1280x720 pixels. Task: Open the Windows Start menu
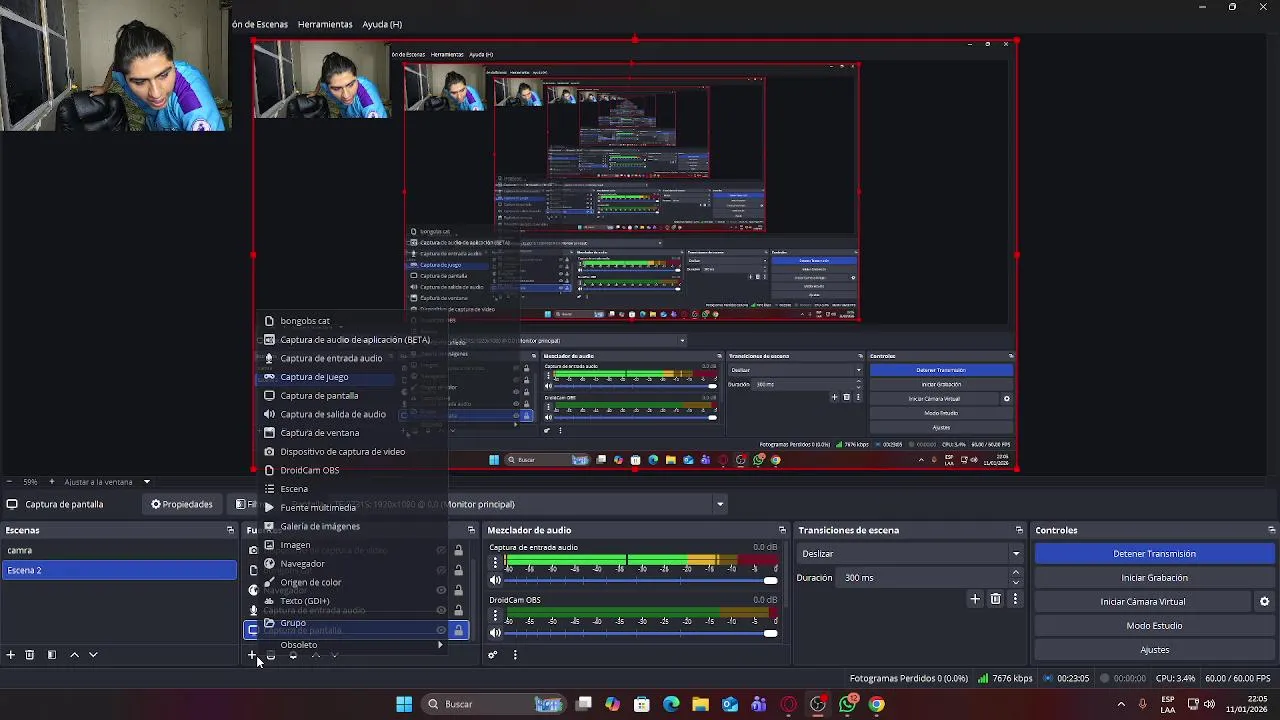click(404, 704)
